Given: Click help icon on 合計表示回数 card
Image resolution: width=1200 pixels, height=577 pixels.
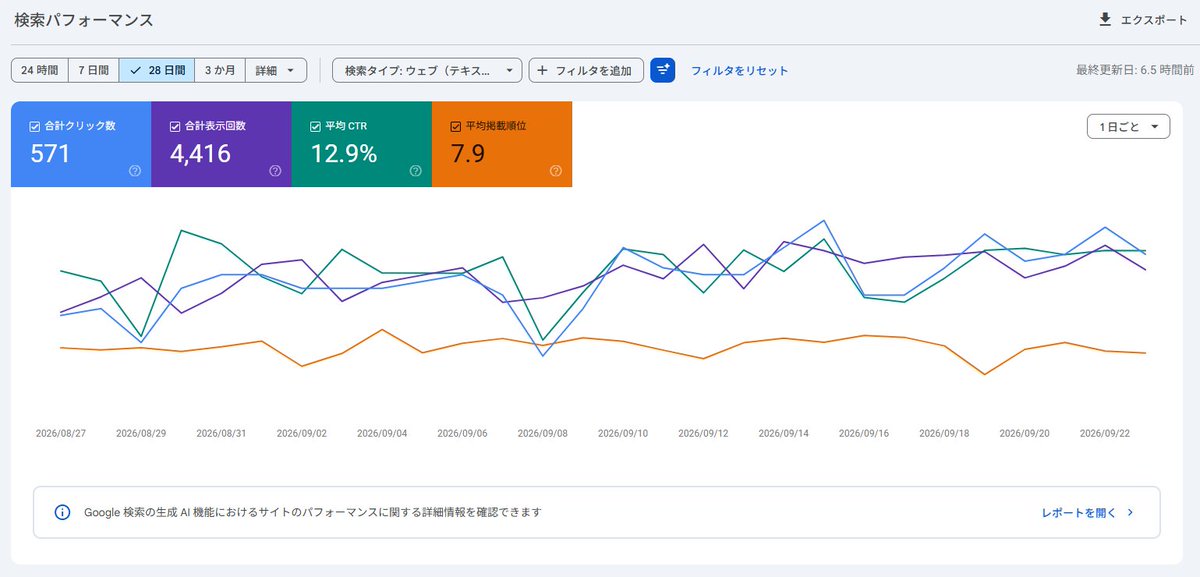Looking at the screenshot, I should point(275,171).
